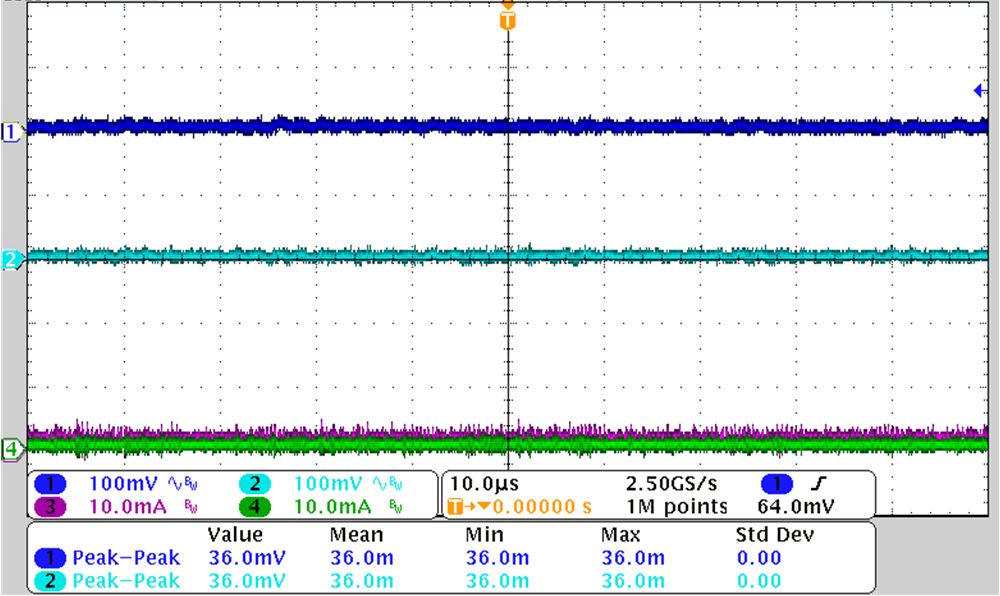Click the rising-edge trigger slope icon
Image resolution: width=1000 pixels, height=596 pixels.
point(821,483)
